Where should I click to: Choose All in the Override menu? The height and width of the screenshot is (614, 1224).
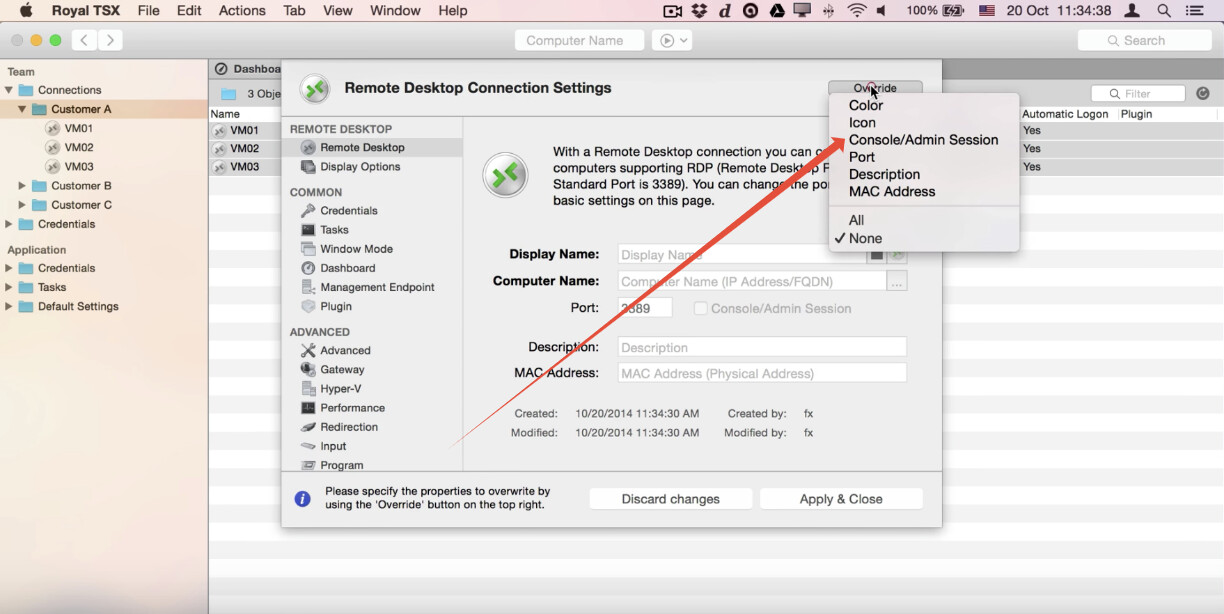pos(856,220)
